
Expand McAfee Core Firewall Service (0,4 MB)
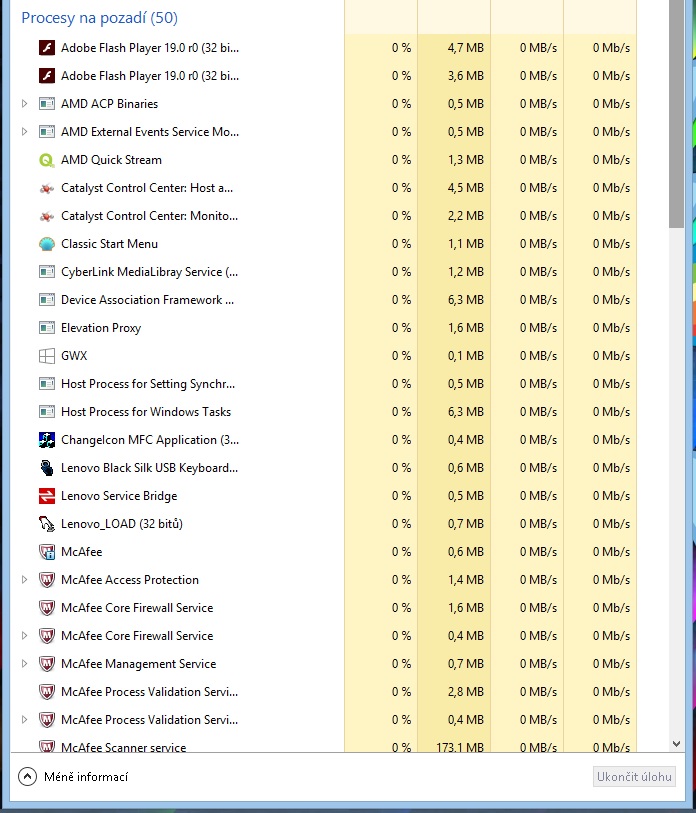(24, 636)
